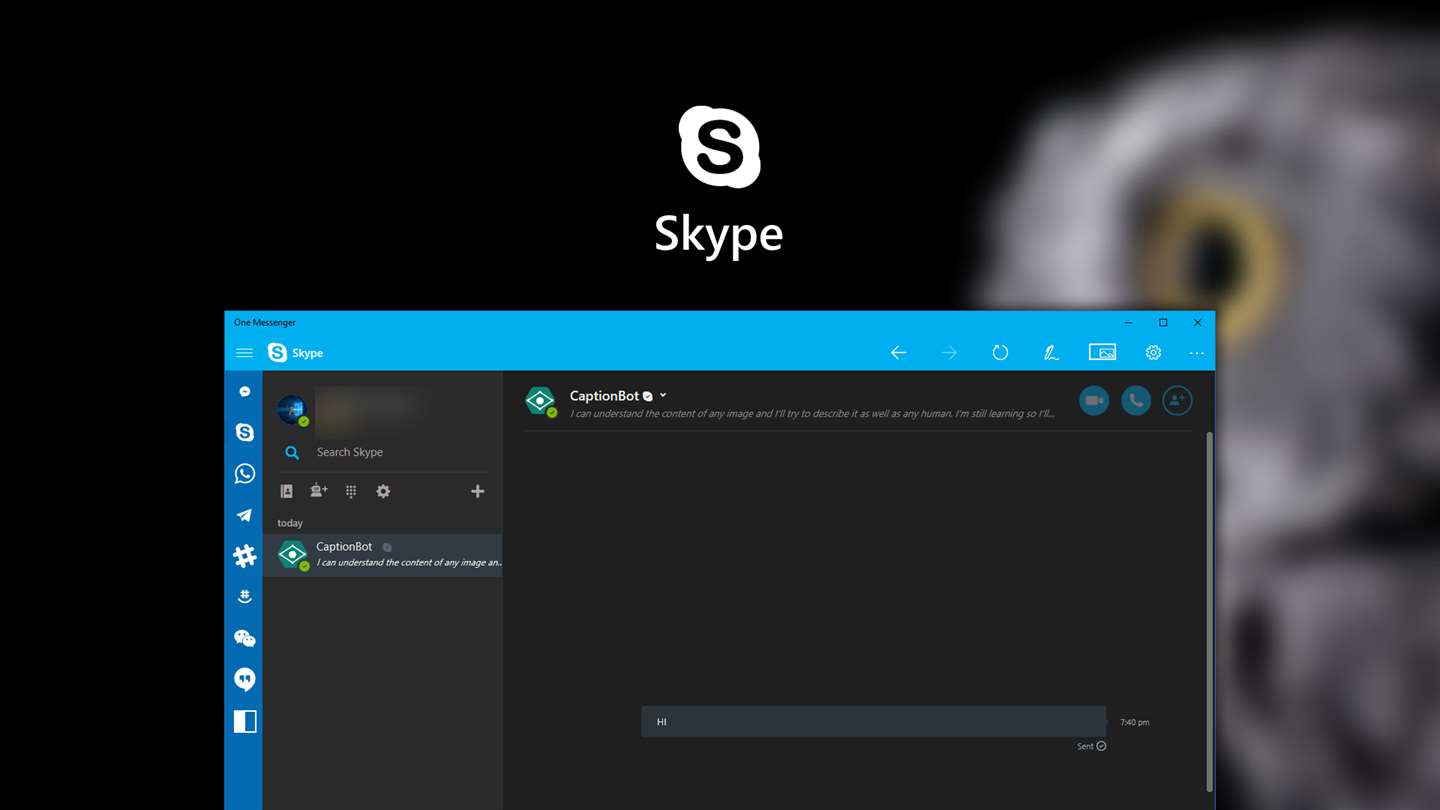1440x810 pixels.
Task: Start a voice call with CaptionBot
Action: click(x=1136, y=401)
